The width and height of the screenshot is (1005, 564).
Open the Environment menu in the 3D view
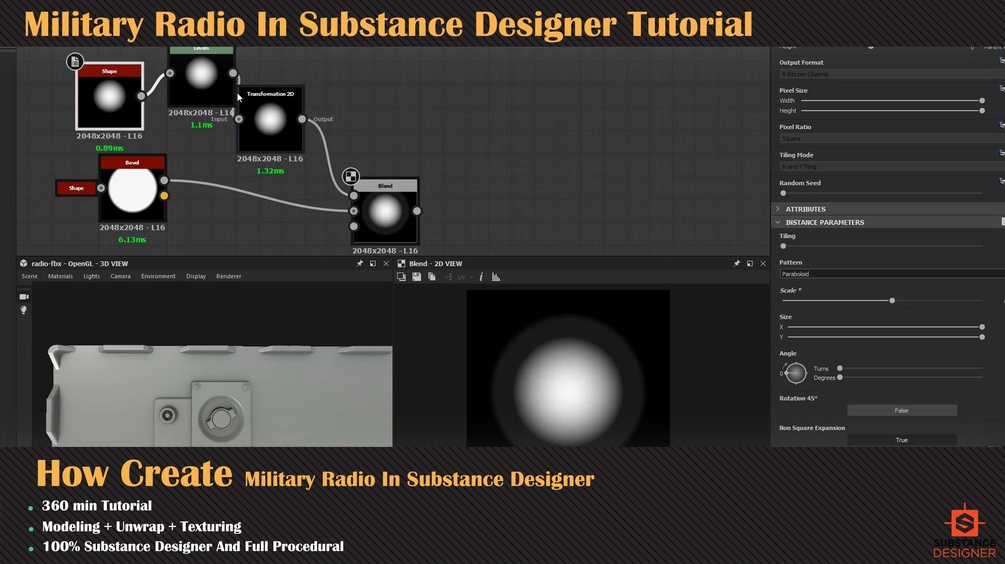(158, 276)
